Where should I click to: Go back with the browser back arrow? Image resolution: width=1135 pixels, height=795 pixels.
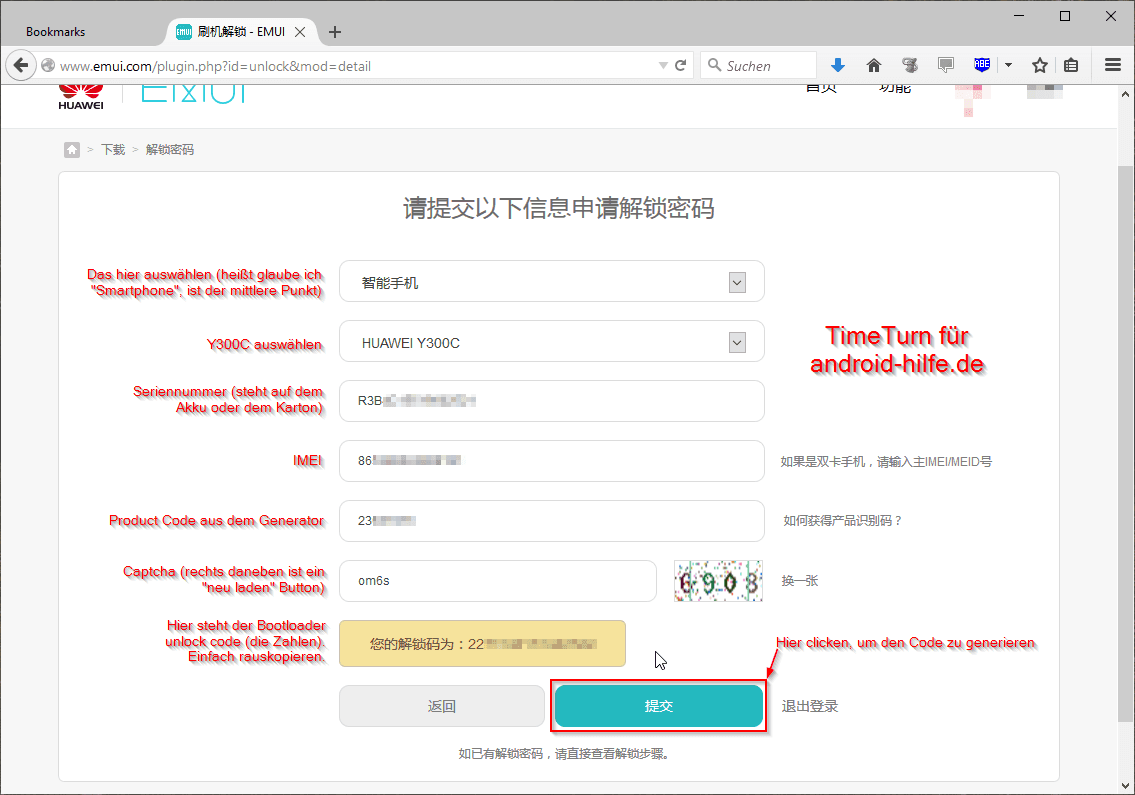21,65
